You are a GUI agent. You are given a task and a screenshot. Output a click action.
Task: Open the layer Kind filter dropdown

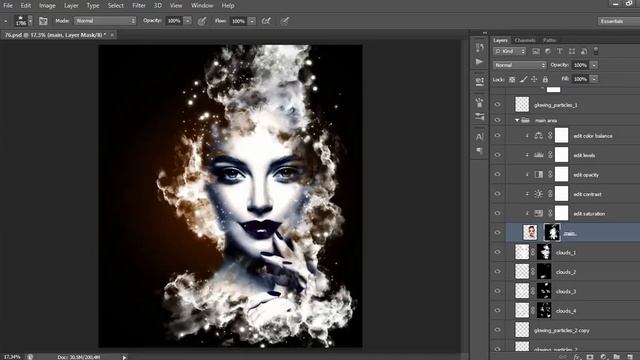coord(509,51)
